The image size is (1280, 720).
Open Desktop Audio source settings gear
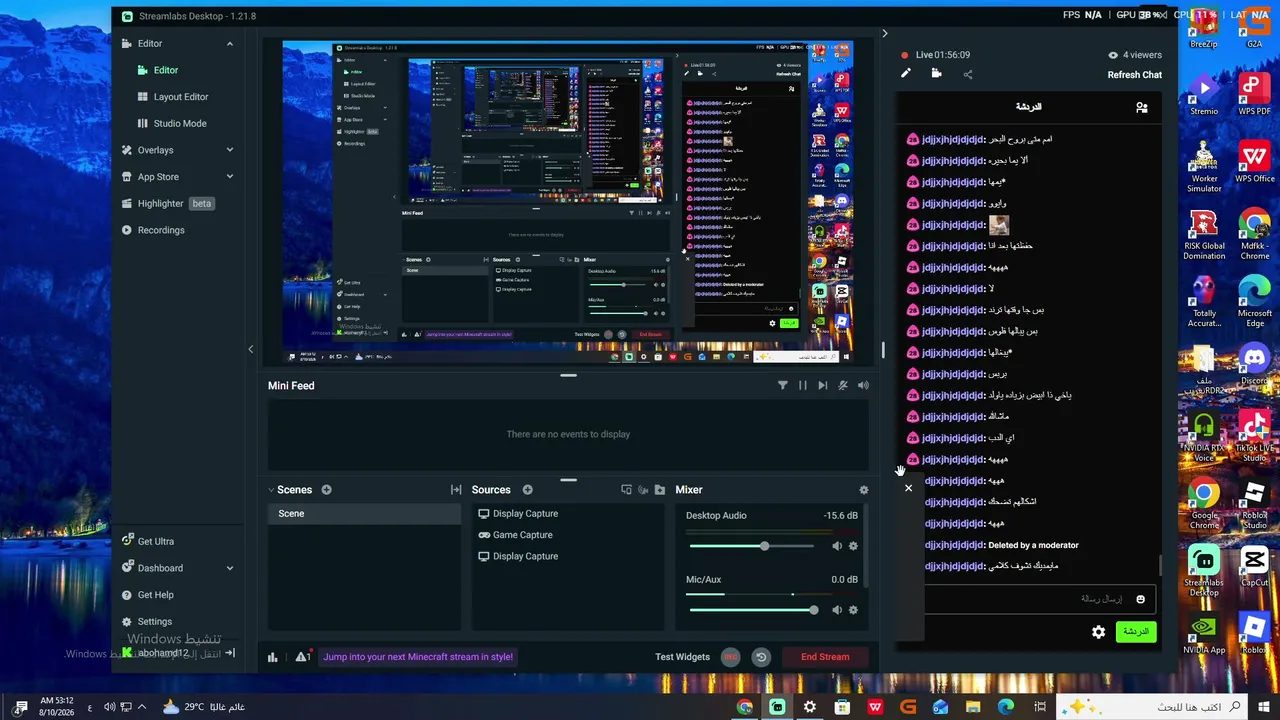[853, 546]
